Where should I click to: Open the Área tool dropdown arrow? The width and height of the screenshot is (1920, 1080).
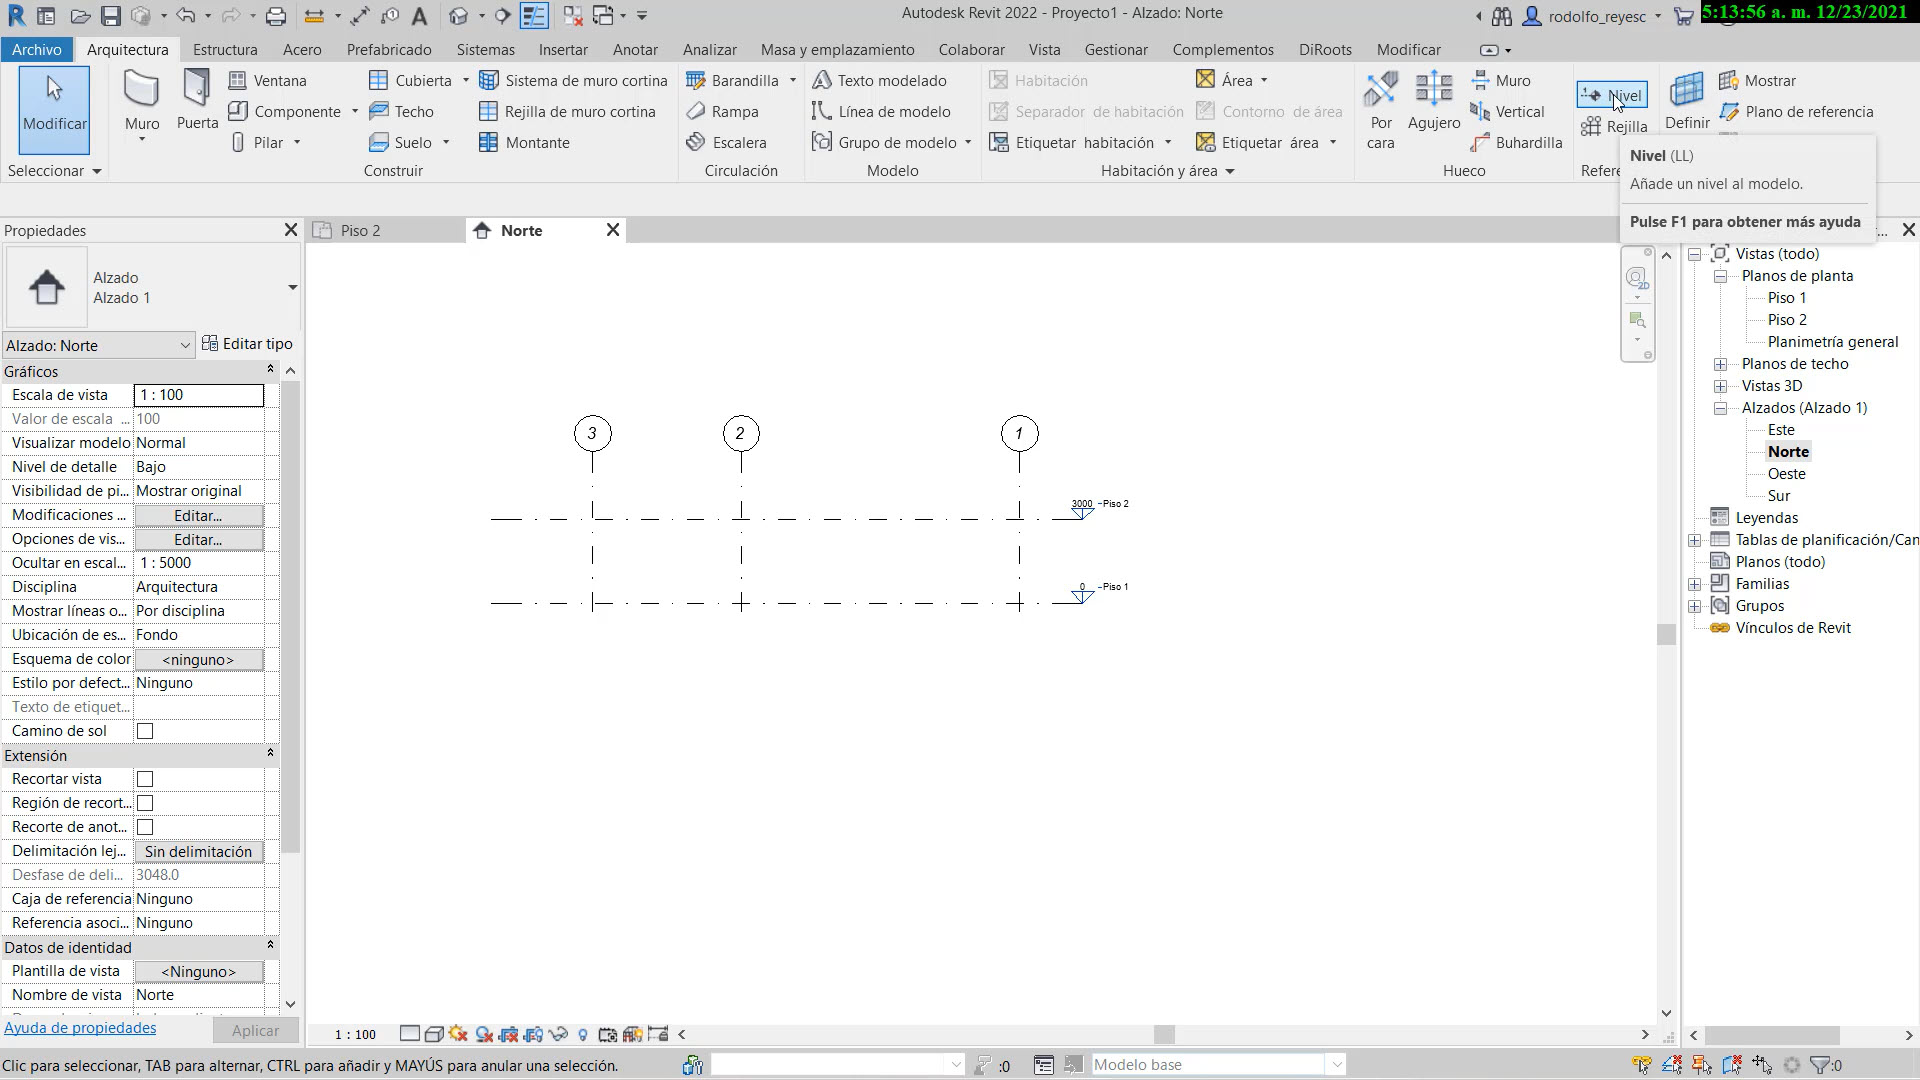(x=1264, y=80)
